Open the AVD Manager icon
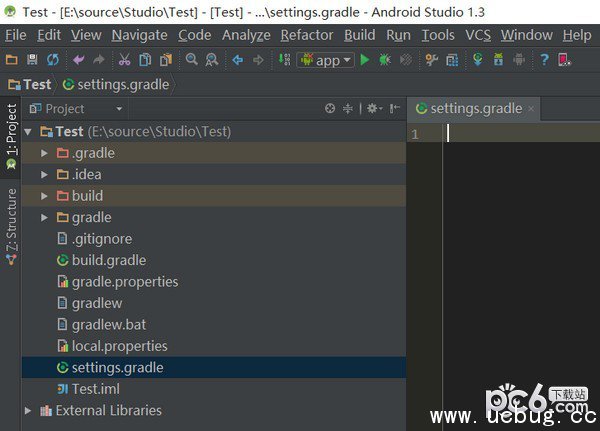The width and height of the screenshot is (600, 431). point(498,60)
